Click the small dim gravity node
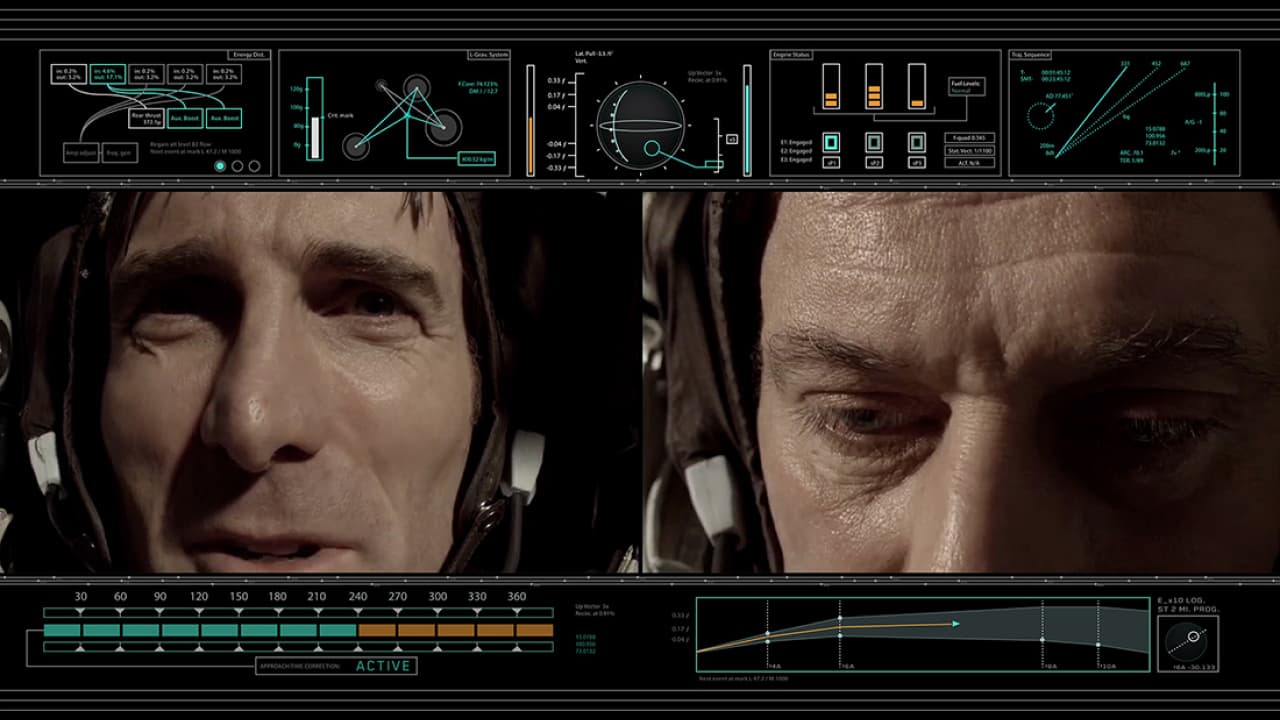 (381, 86)
